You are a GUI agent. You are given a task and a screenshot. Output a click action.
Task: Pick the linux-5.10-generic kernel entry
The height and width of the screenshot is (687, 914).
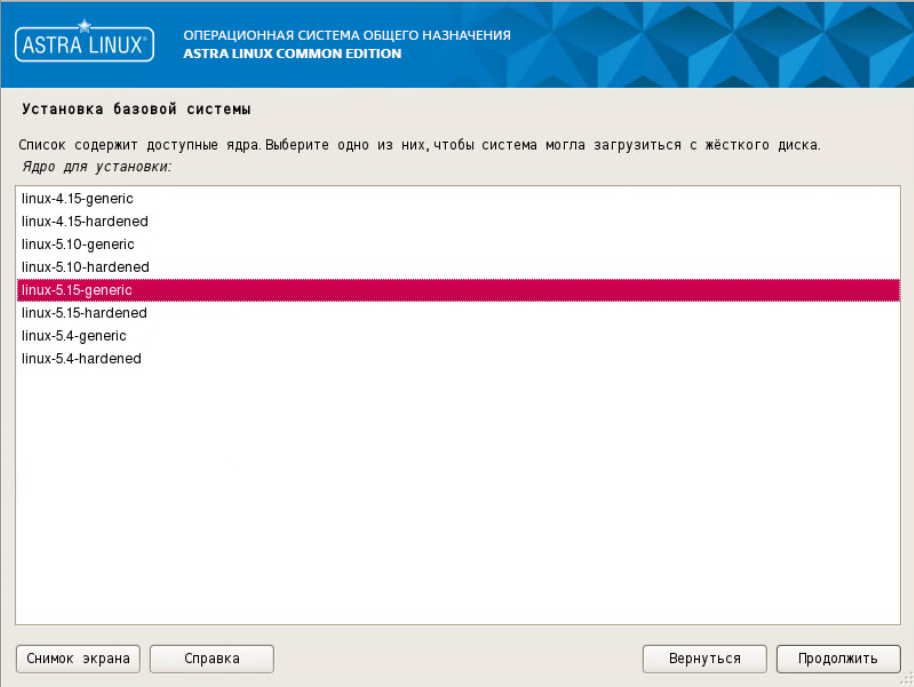(458, 244)
